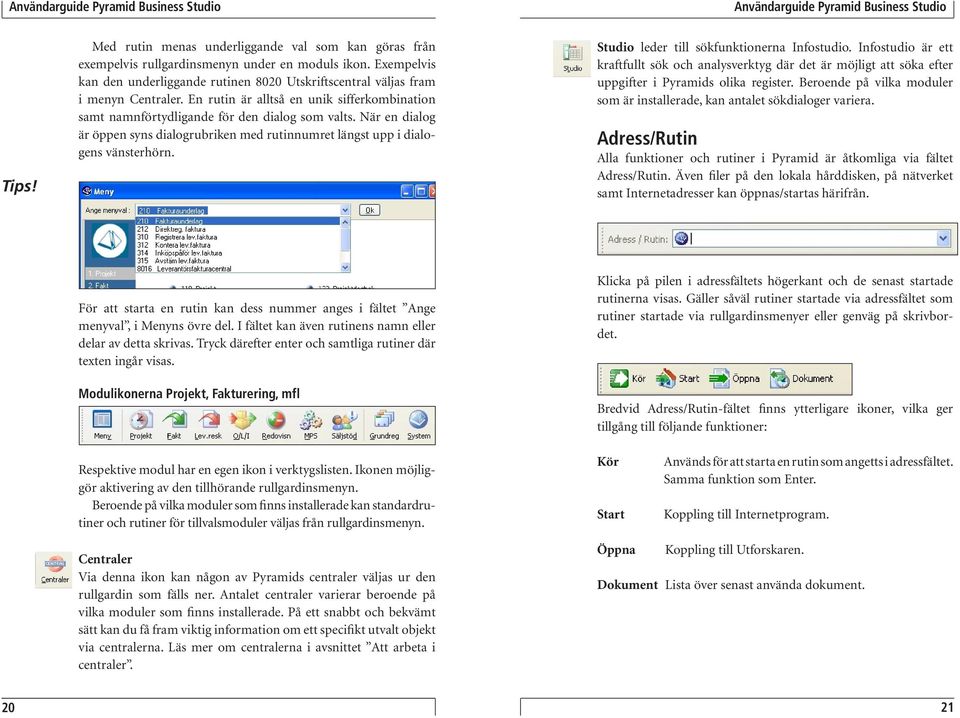Open the Meny module icon
The image size is (960, 718).
pyautogui.click(x=102, y=425)
